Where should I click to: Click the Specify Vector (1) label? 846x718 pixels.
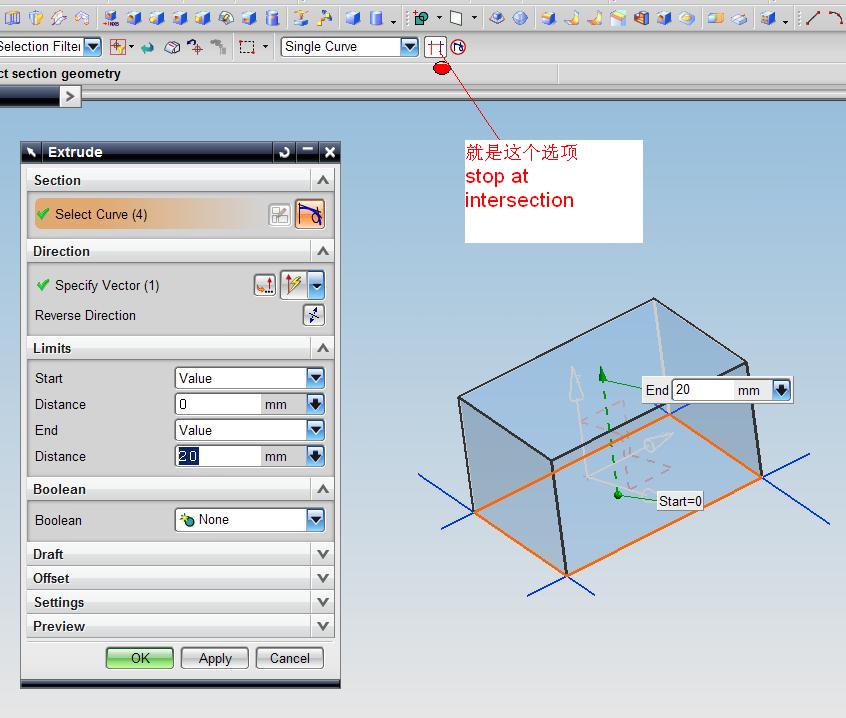107,285
